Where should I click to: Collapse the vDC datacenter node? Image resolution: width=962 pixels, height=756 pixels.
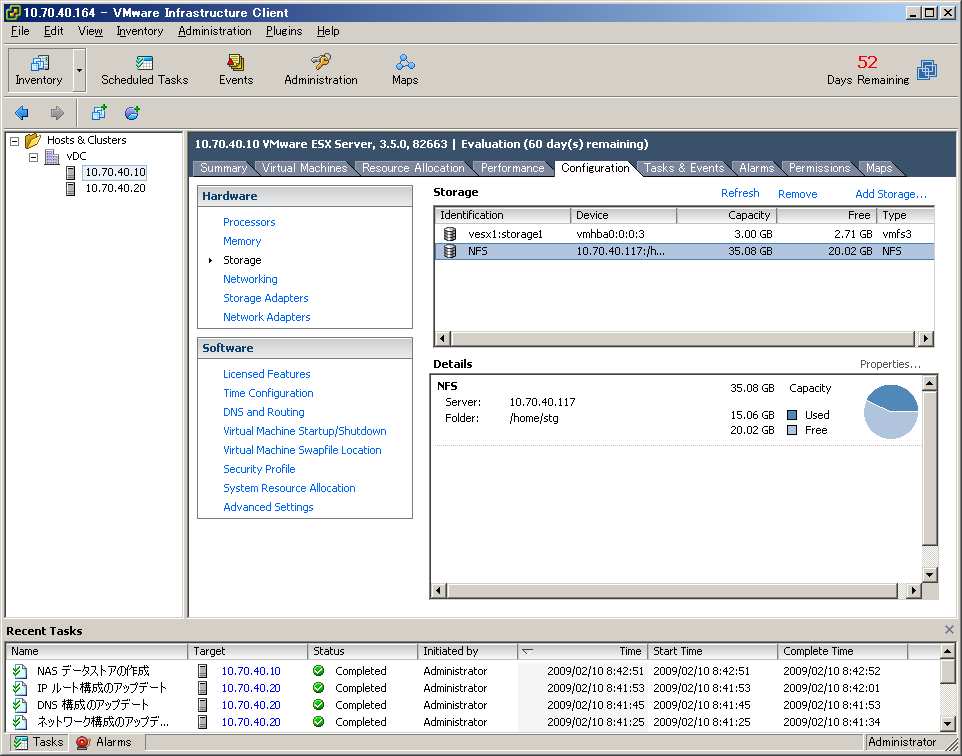pyautogui.click(x=34, y=158)
